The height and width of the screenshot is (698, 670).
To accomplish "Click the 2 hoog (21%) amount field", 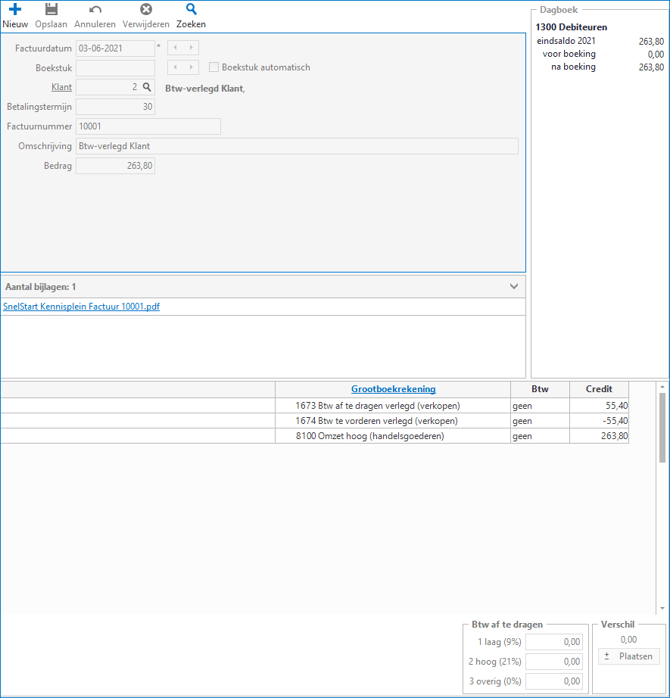I will point(554,662).
